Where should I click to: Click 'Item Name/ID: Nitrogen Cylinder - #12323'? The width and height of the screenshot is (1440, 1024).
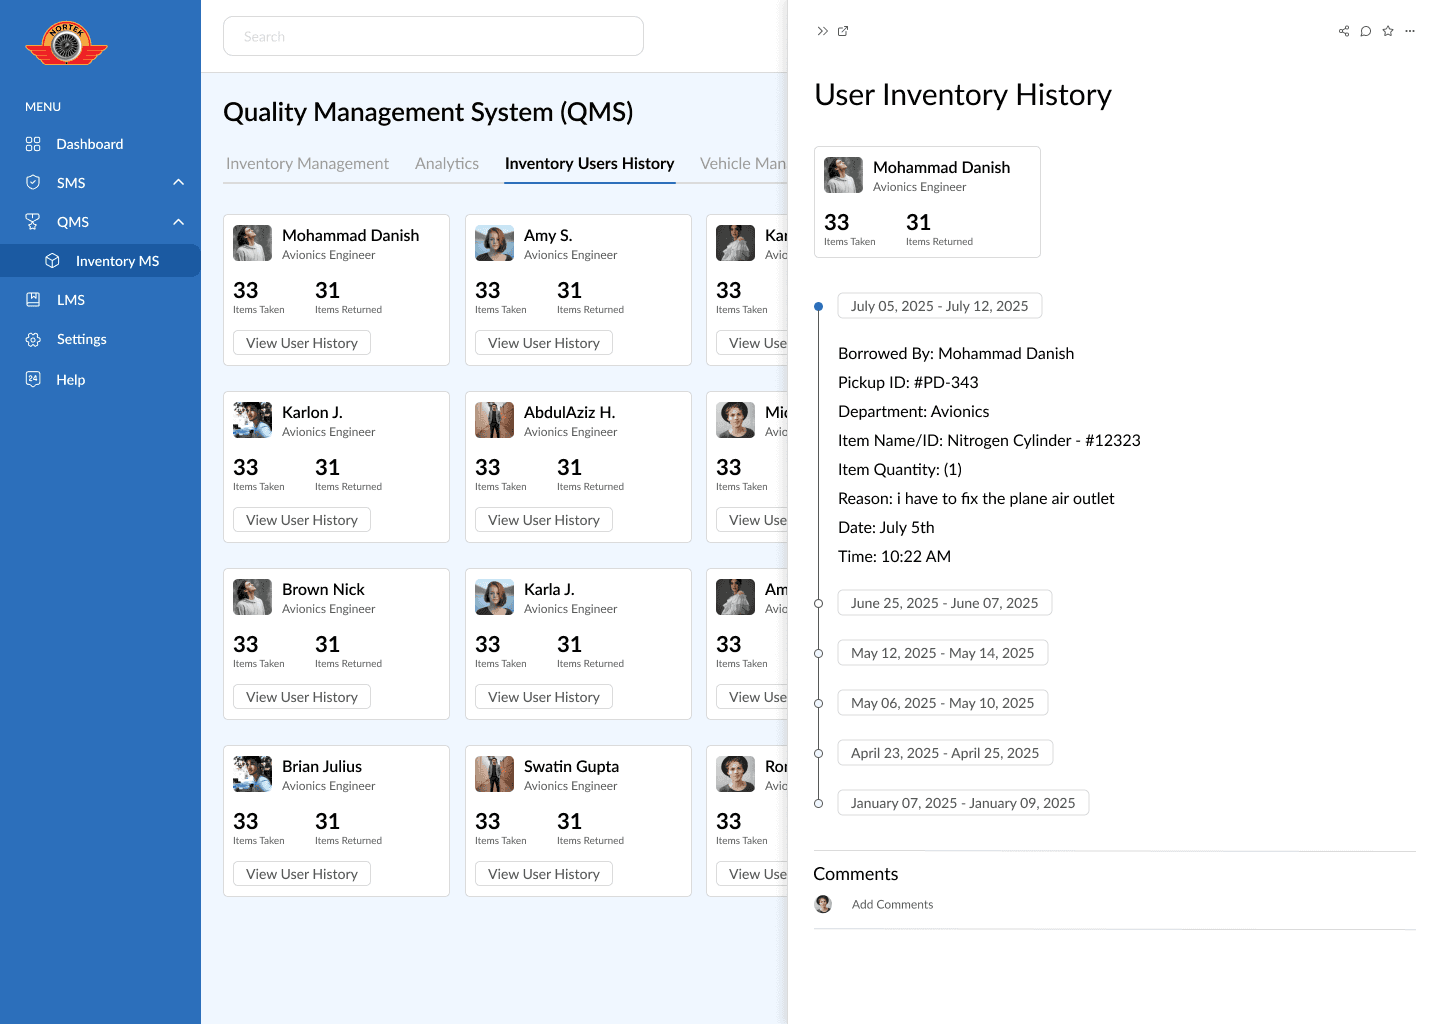(989, 440)
